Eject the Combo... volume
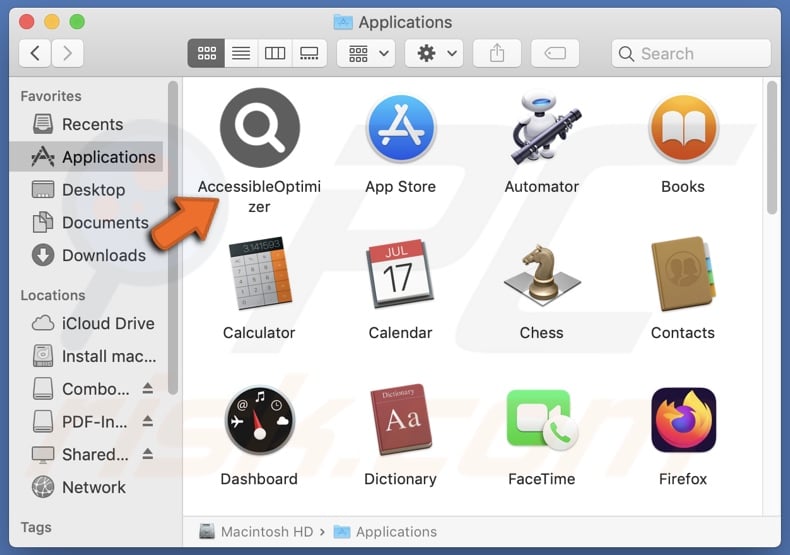Image resolution: width=790 pixels, height=555 pixels. [x=148, y=388]
